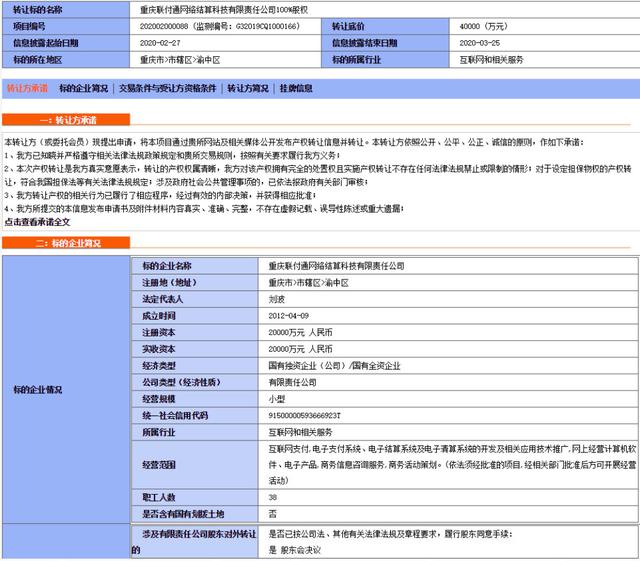This screenshot has height=561, width=640.
Task: Select company name 重庆联付通网络结算科技有限责任公司 in details table
Action: pyautogui.click(x=336, y=266)
